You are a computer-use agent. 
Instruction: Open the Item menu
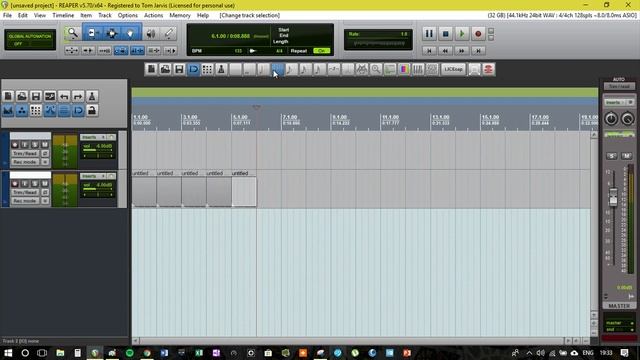click(86, 15)
